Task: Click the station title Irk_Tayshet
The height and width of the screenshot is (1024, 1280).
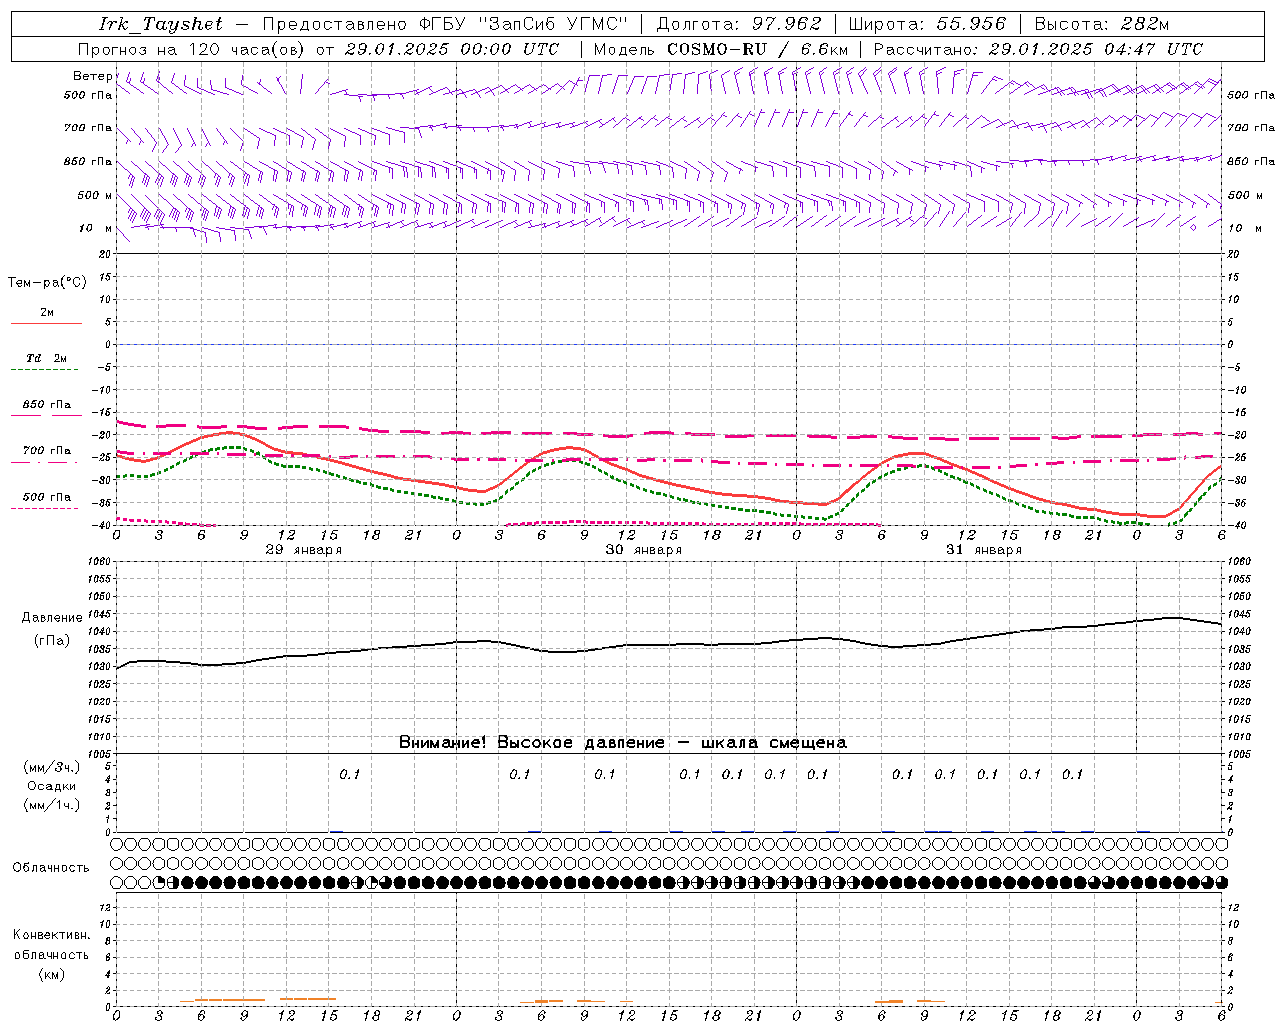Action: [x=160, y=24]
